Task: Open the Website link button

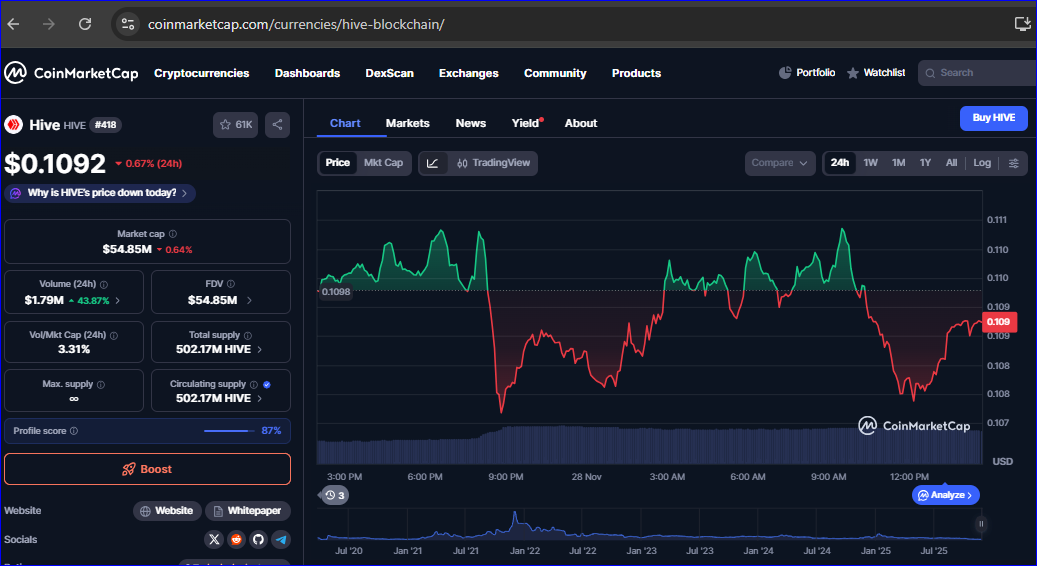Action: (x=166, y=510)
